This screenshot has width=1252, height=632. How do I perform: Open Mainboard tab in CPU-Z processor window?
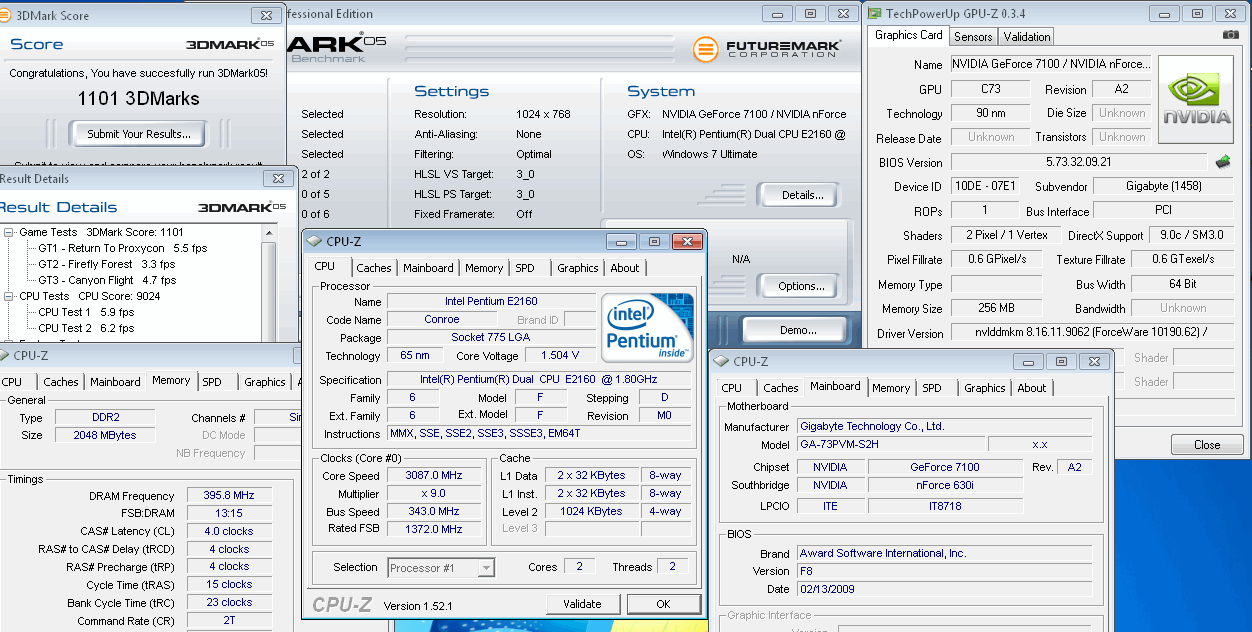pyautogui.click(x=428, y=268)
